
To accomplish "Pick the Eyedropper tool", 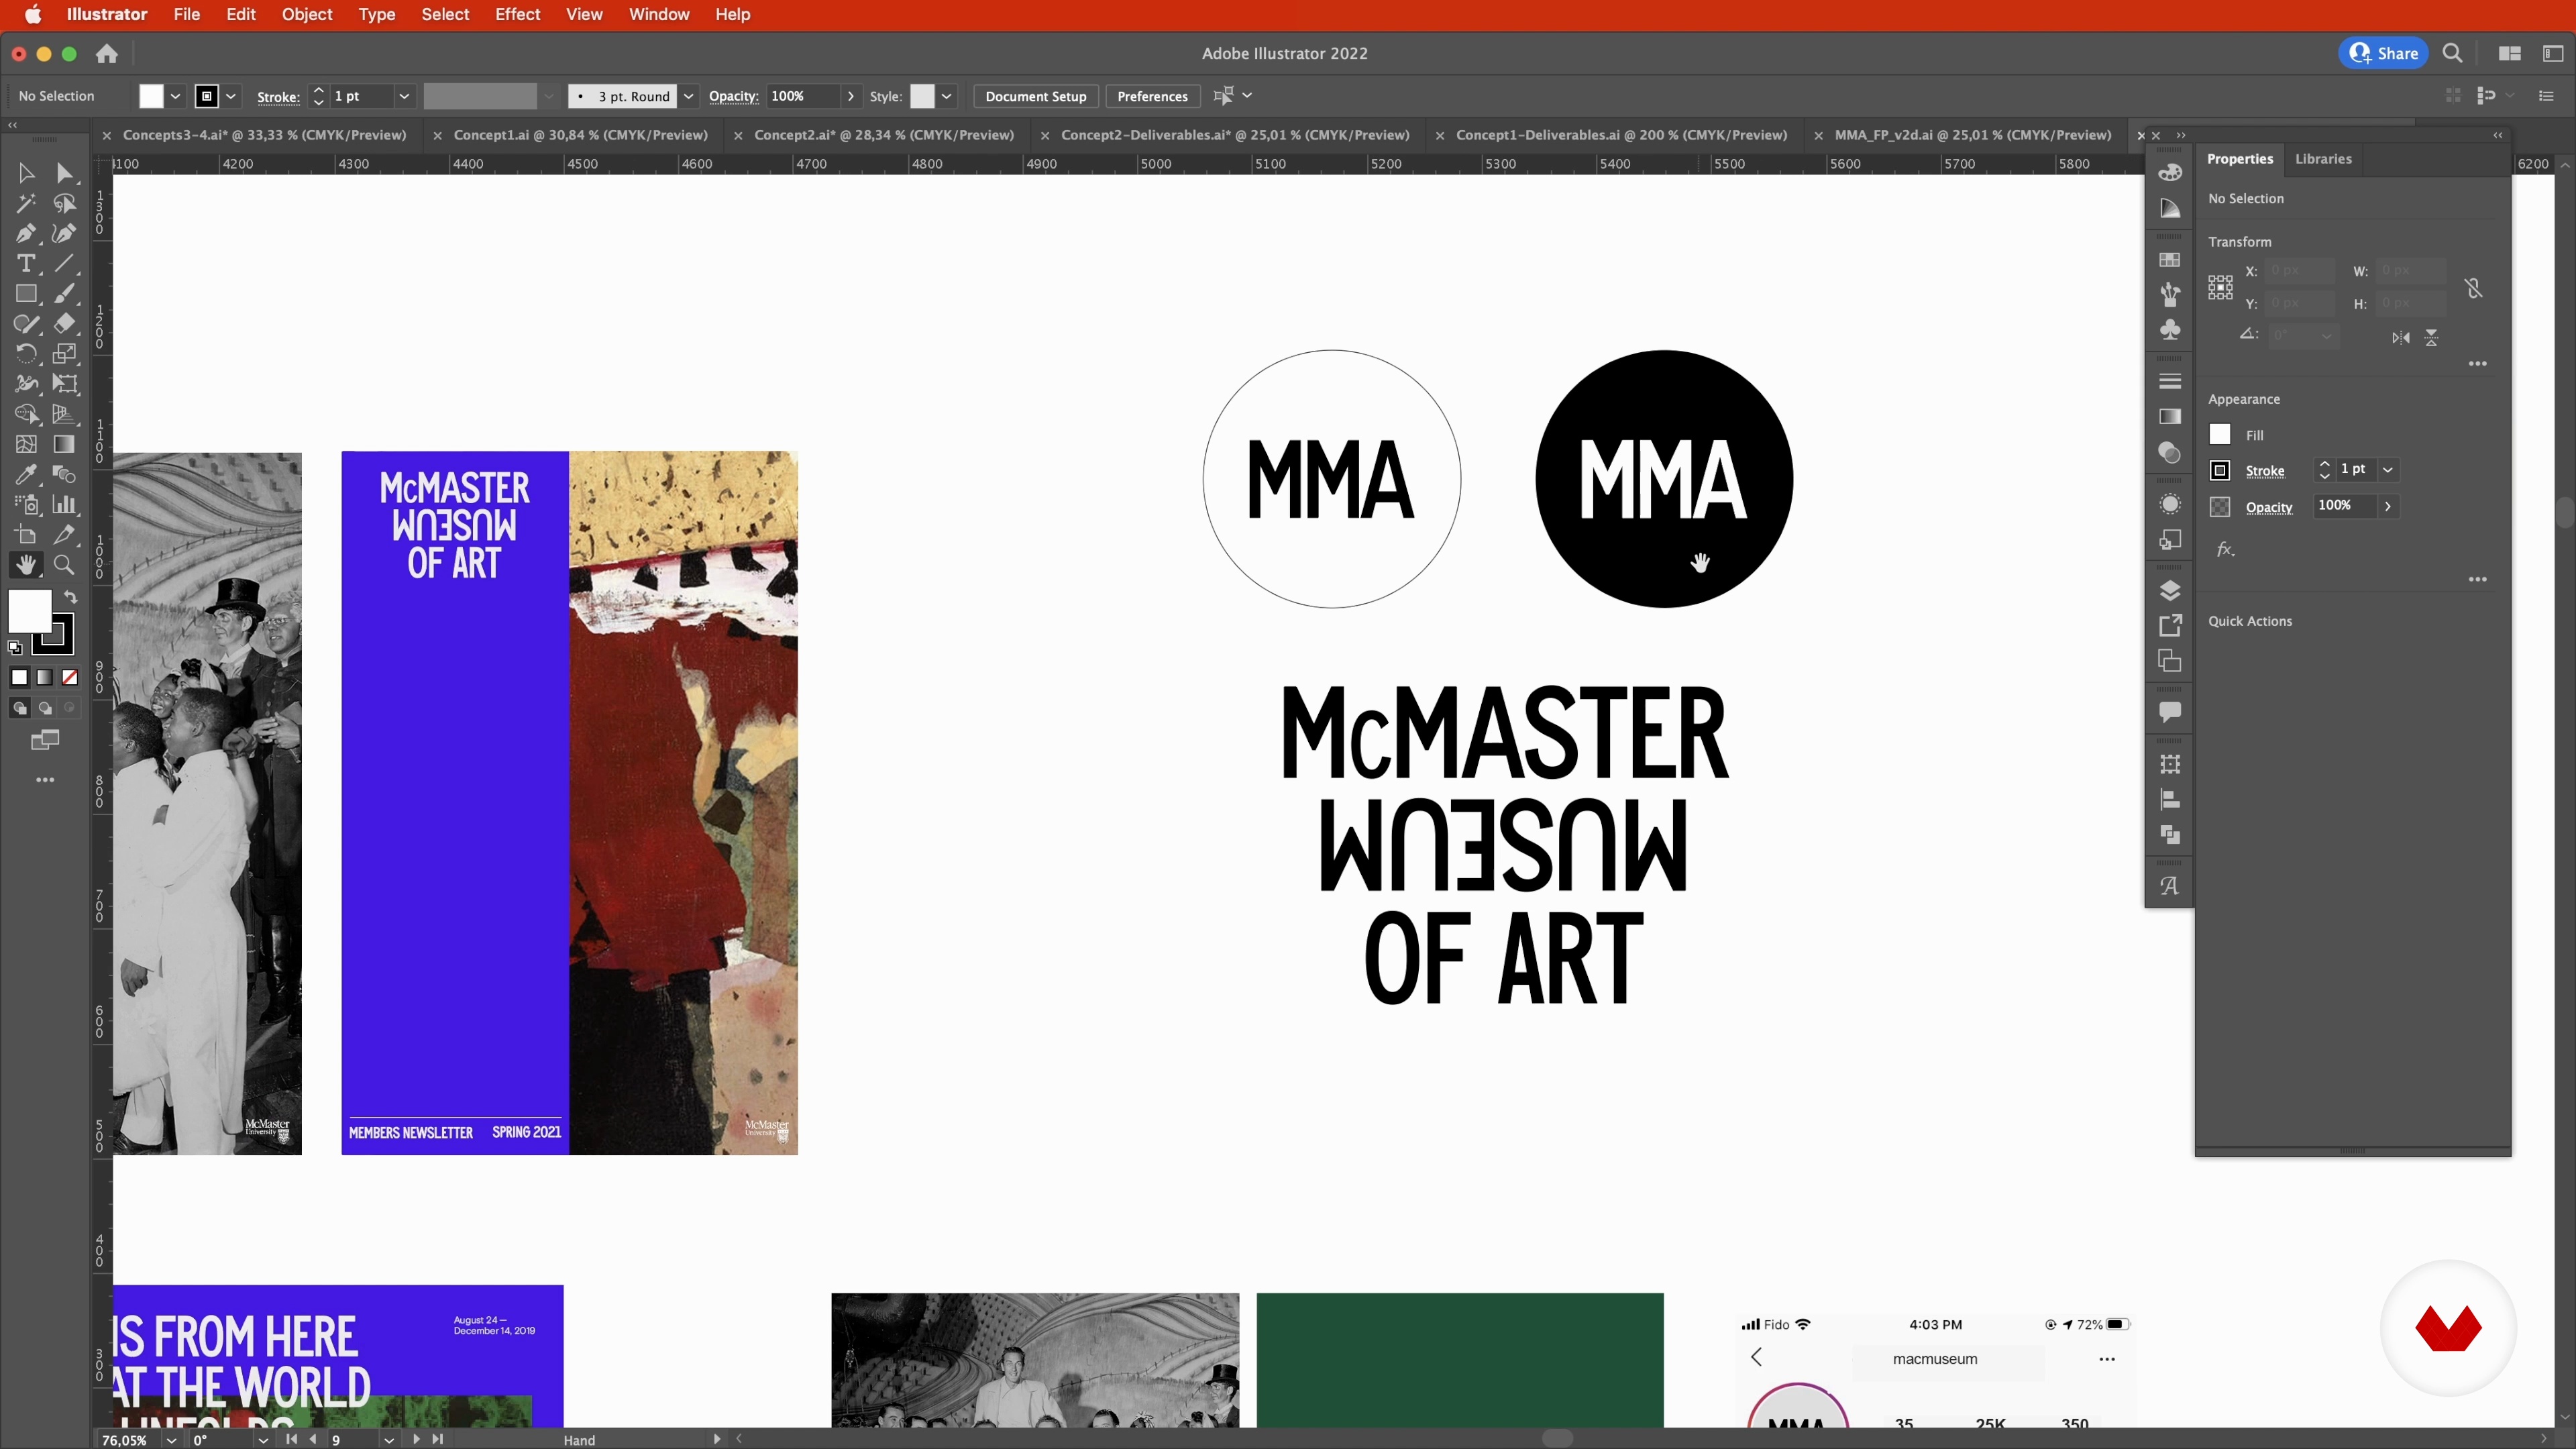I will pos(26,475).
